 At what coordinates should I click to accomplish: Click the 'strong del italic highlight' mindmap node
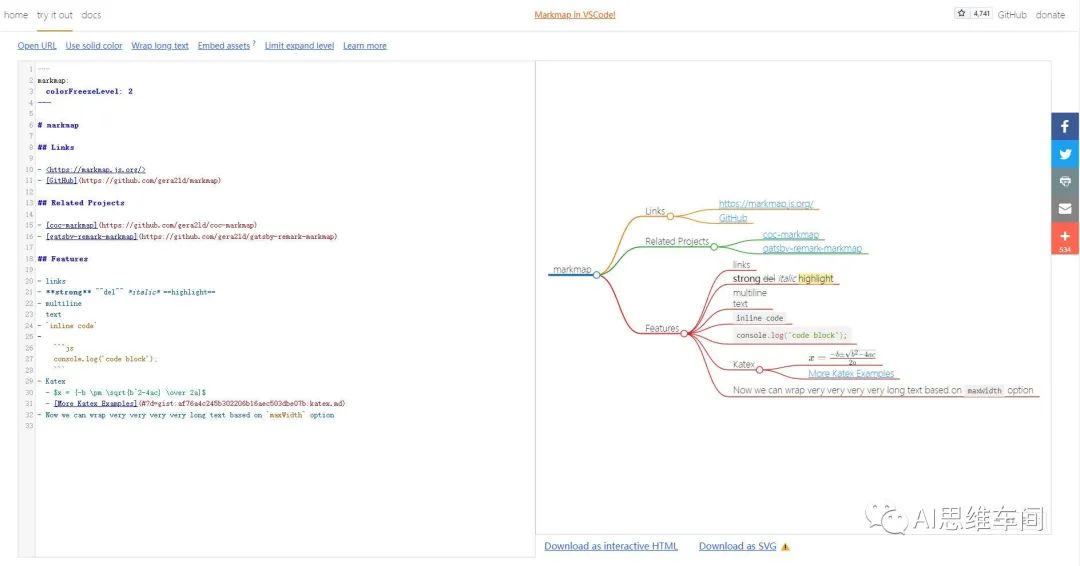tap(783, 278)
